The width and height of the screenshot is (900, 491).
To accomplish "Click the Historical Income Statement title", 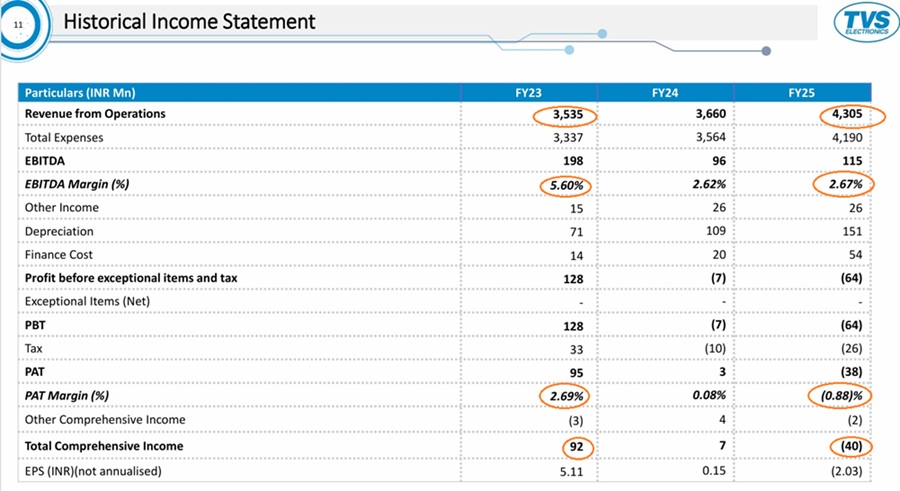I will (190, 21).
